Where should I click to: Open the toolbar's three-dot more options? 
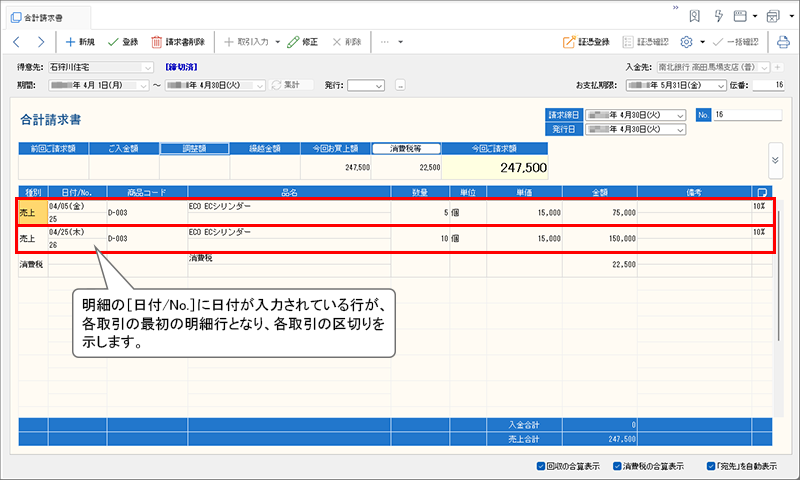click(385, 42)
